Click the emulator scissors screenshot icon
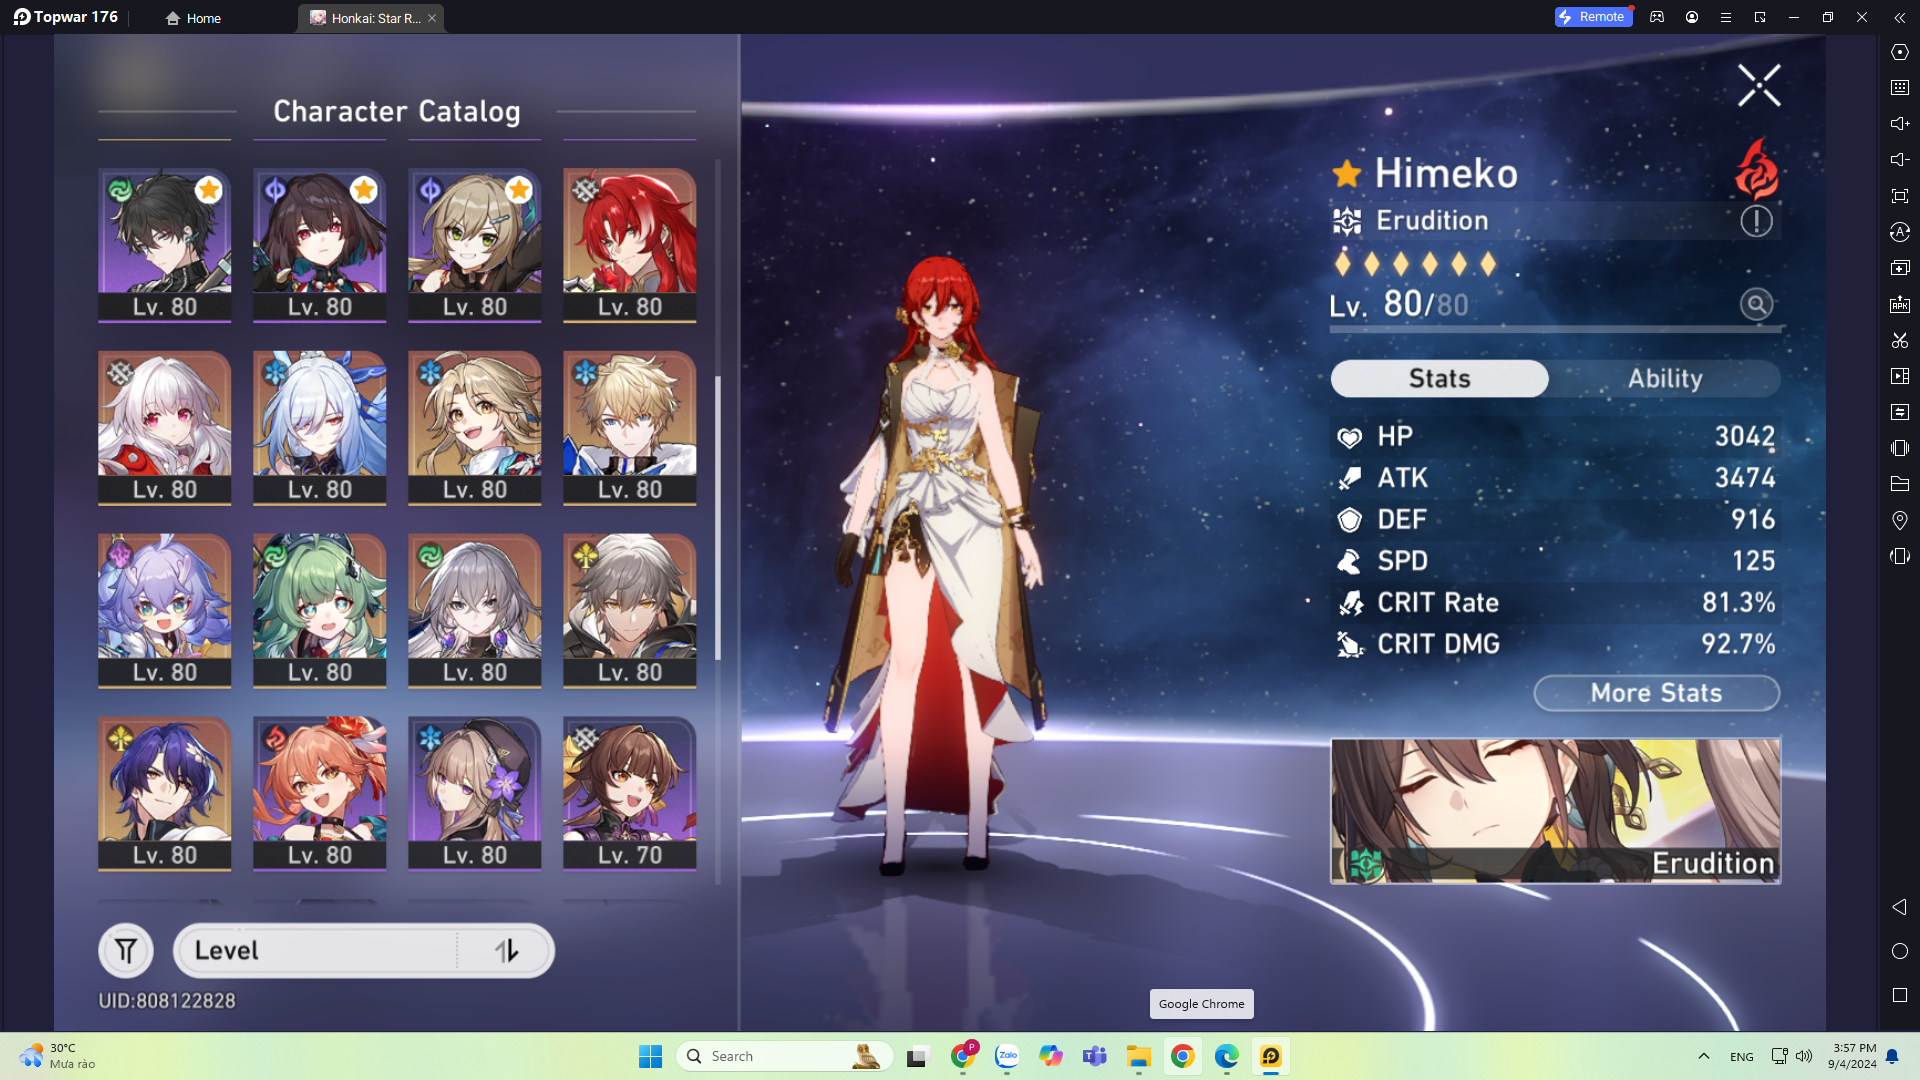 tap(1900, 340)
